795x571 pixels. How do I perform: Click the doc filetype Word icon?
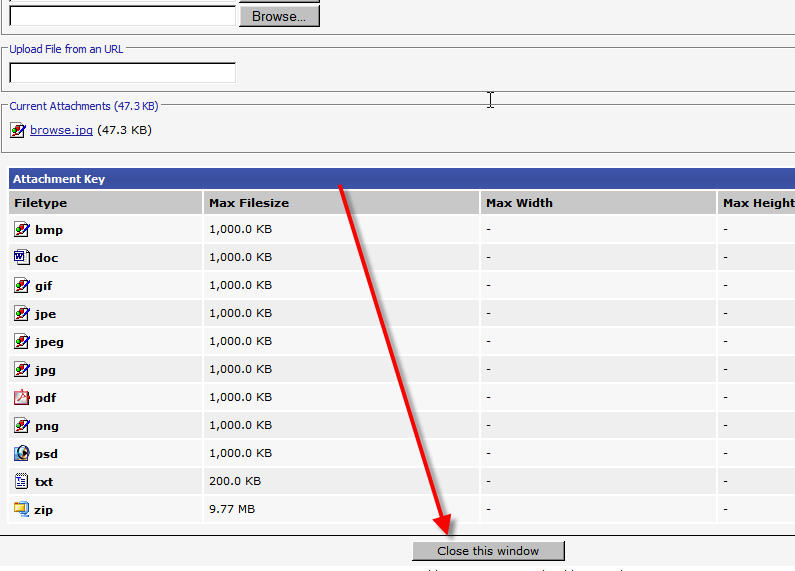[21, 258]
